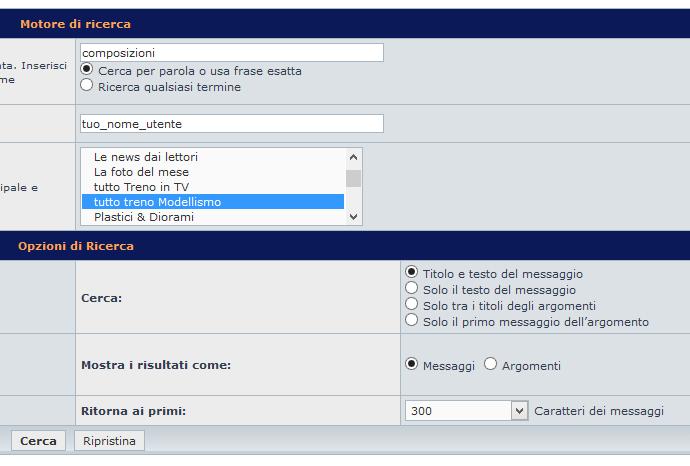690x466 pixels.
Task: Focus the 'tuo_nome_utente' author field
Action: [231, 123]
